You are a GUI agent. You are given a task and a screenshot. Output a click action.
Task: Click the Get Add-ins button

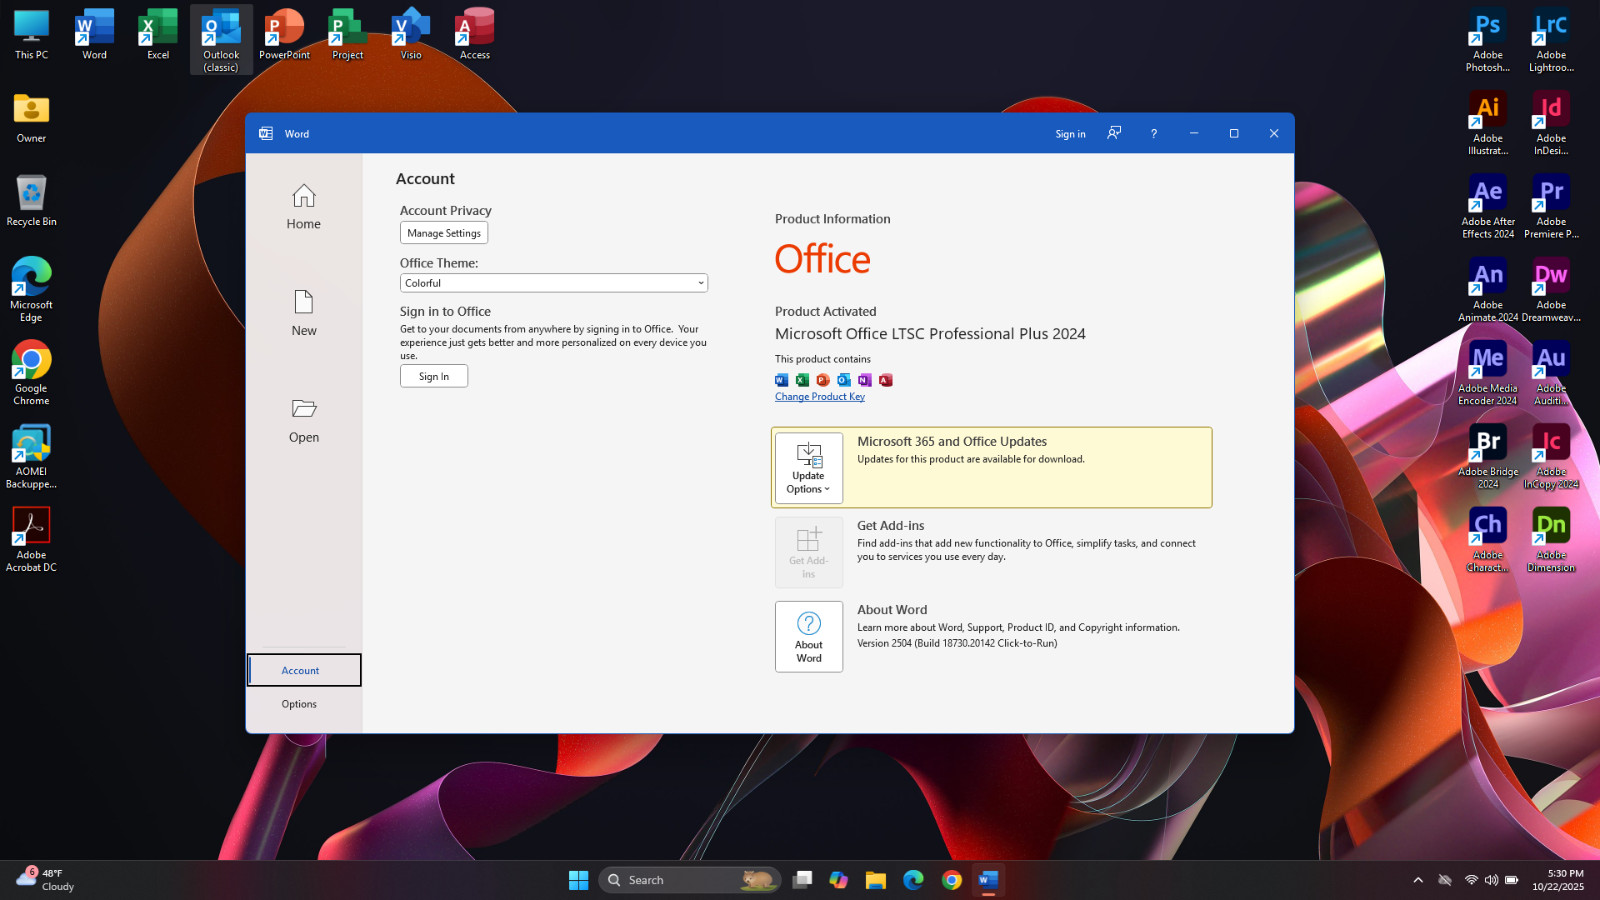[x=809, y=552]
